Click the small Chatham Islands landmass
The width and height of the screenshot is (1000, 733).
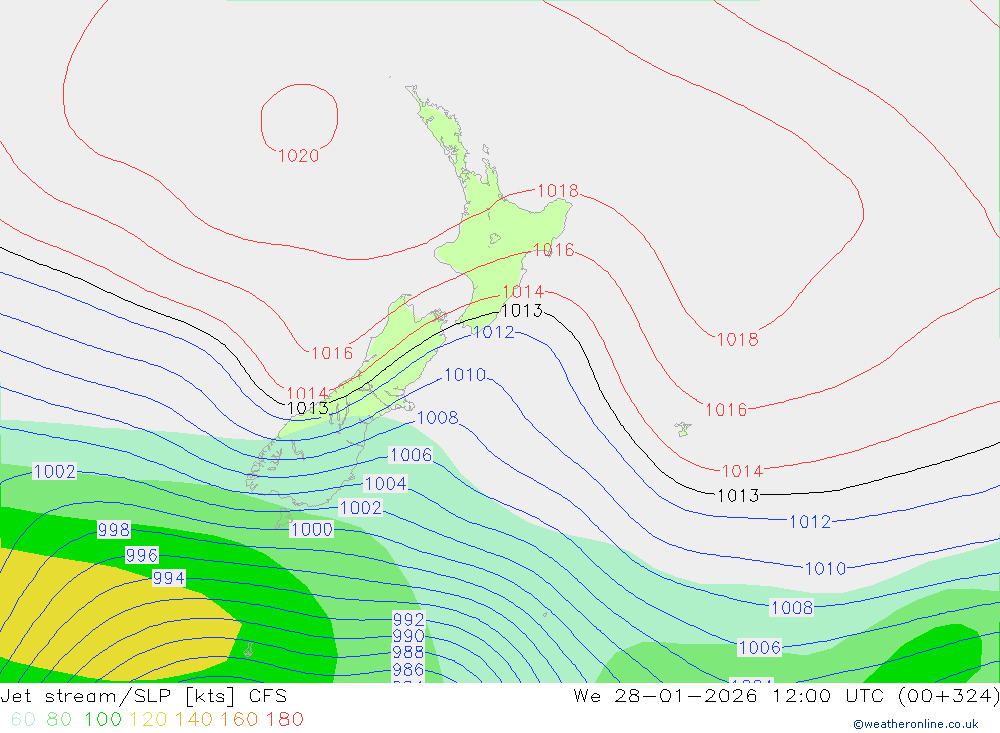pos(683,429)
